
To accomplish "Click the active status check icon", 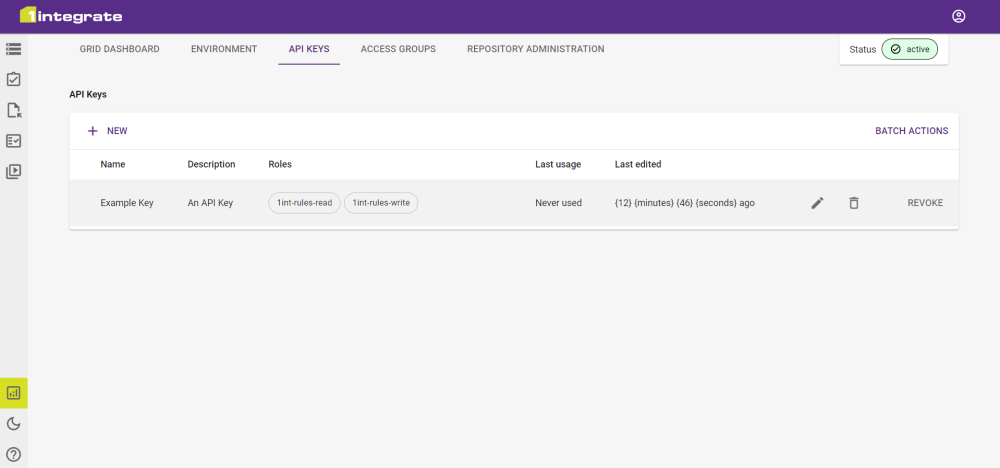I will point(895,49).
